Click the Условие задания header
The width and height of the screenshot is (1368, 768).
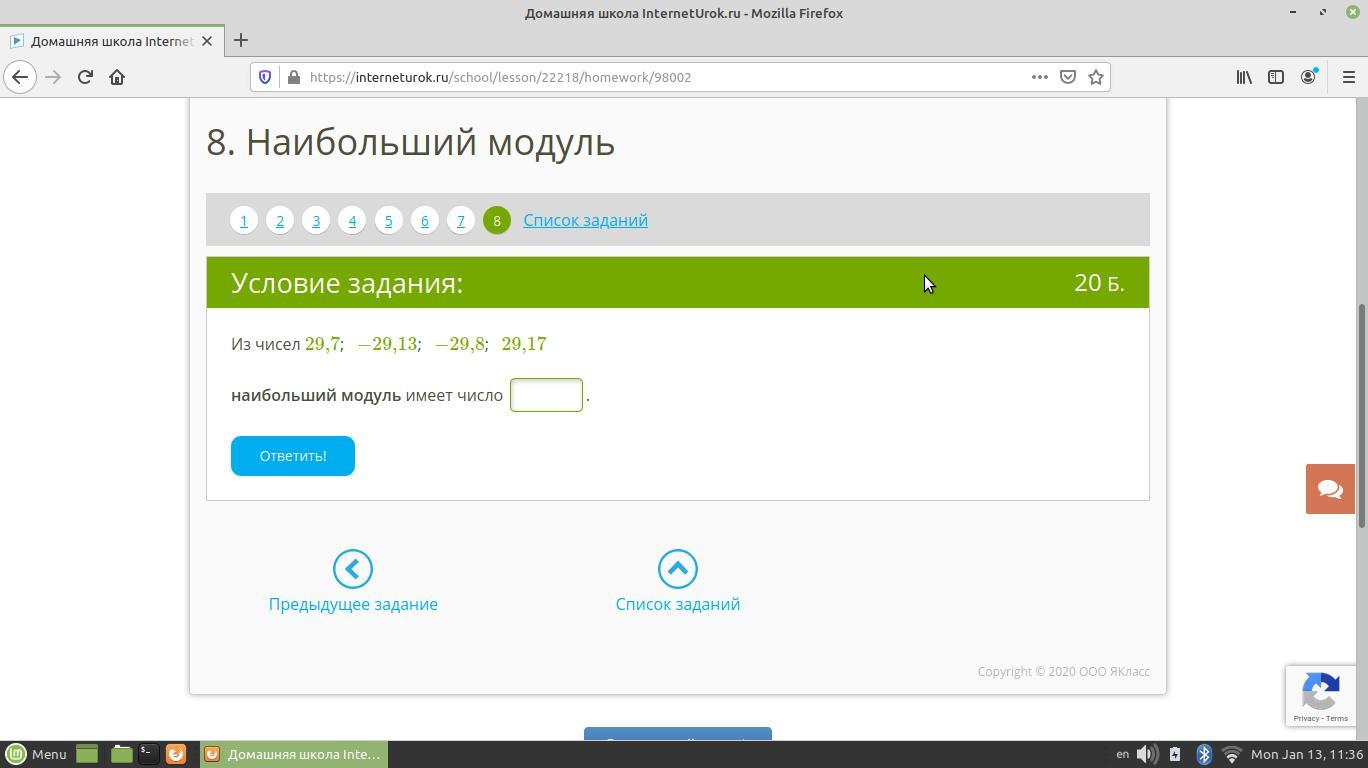click(347, 283)
